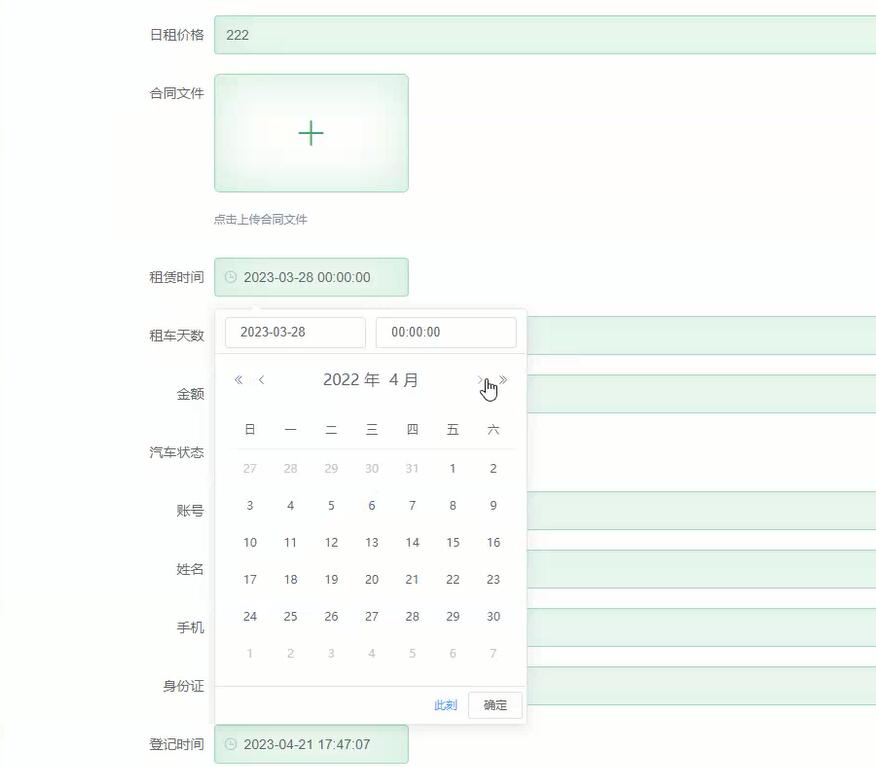The width and height of the screenshot is (876, 767).
Task: Select April 21 in the calendar grid
Action: [x=412, y=579]
